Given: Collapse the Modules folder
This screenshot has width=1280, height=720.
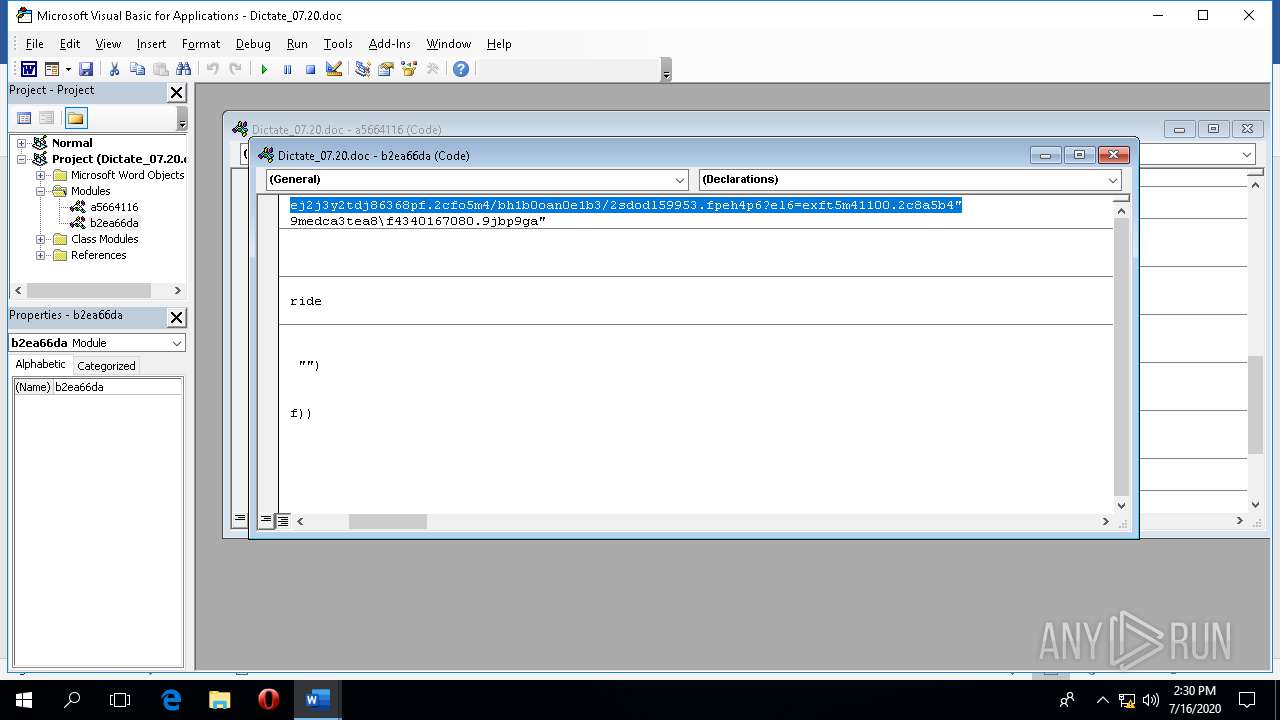Looking at the screenshot, I should (41, 191).
